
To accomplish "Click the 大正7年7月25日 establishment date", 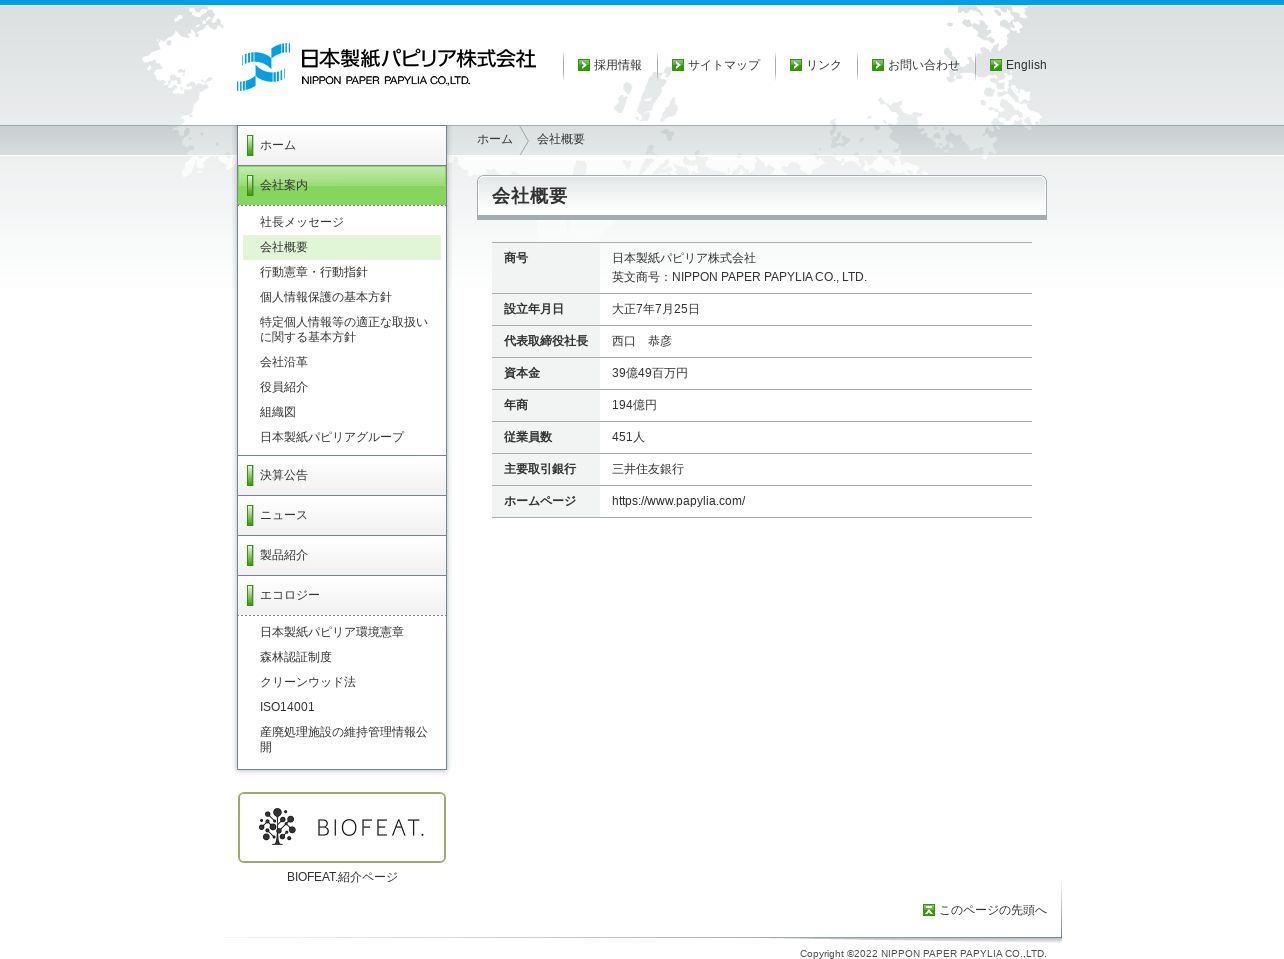I will coord(656,309).
